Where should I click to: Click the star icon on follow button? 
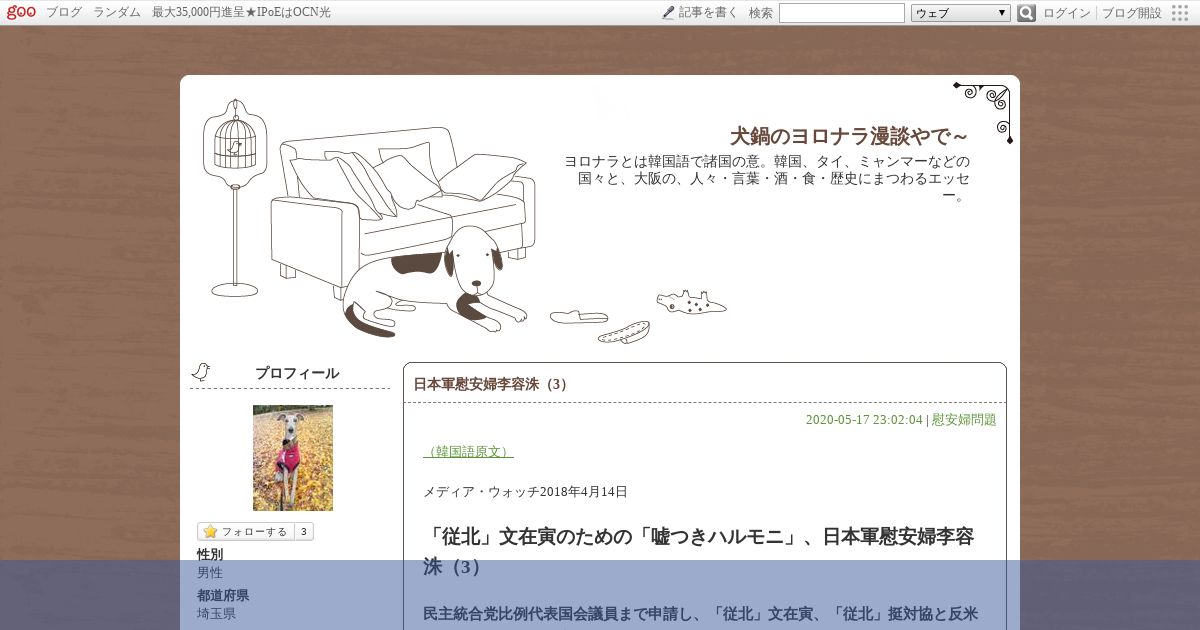tap(210, 532)
